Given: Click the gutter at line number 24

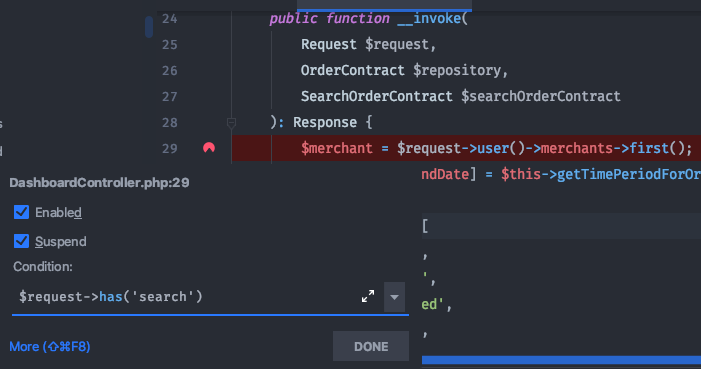Looking at the screenshot, I should click(x=169, y=19).
